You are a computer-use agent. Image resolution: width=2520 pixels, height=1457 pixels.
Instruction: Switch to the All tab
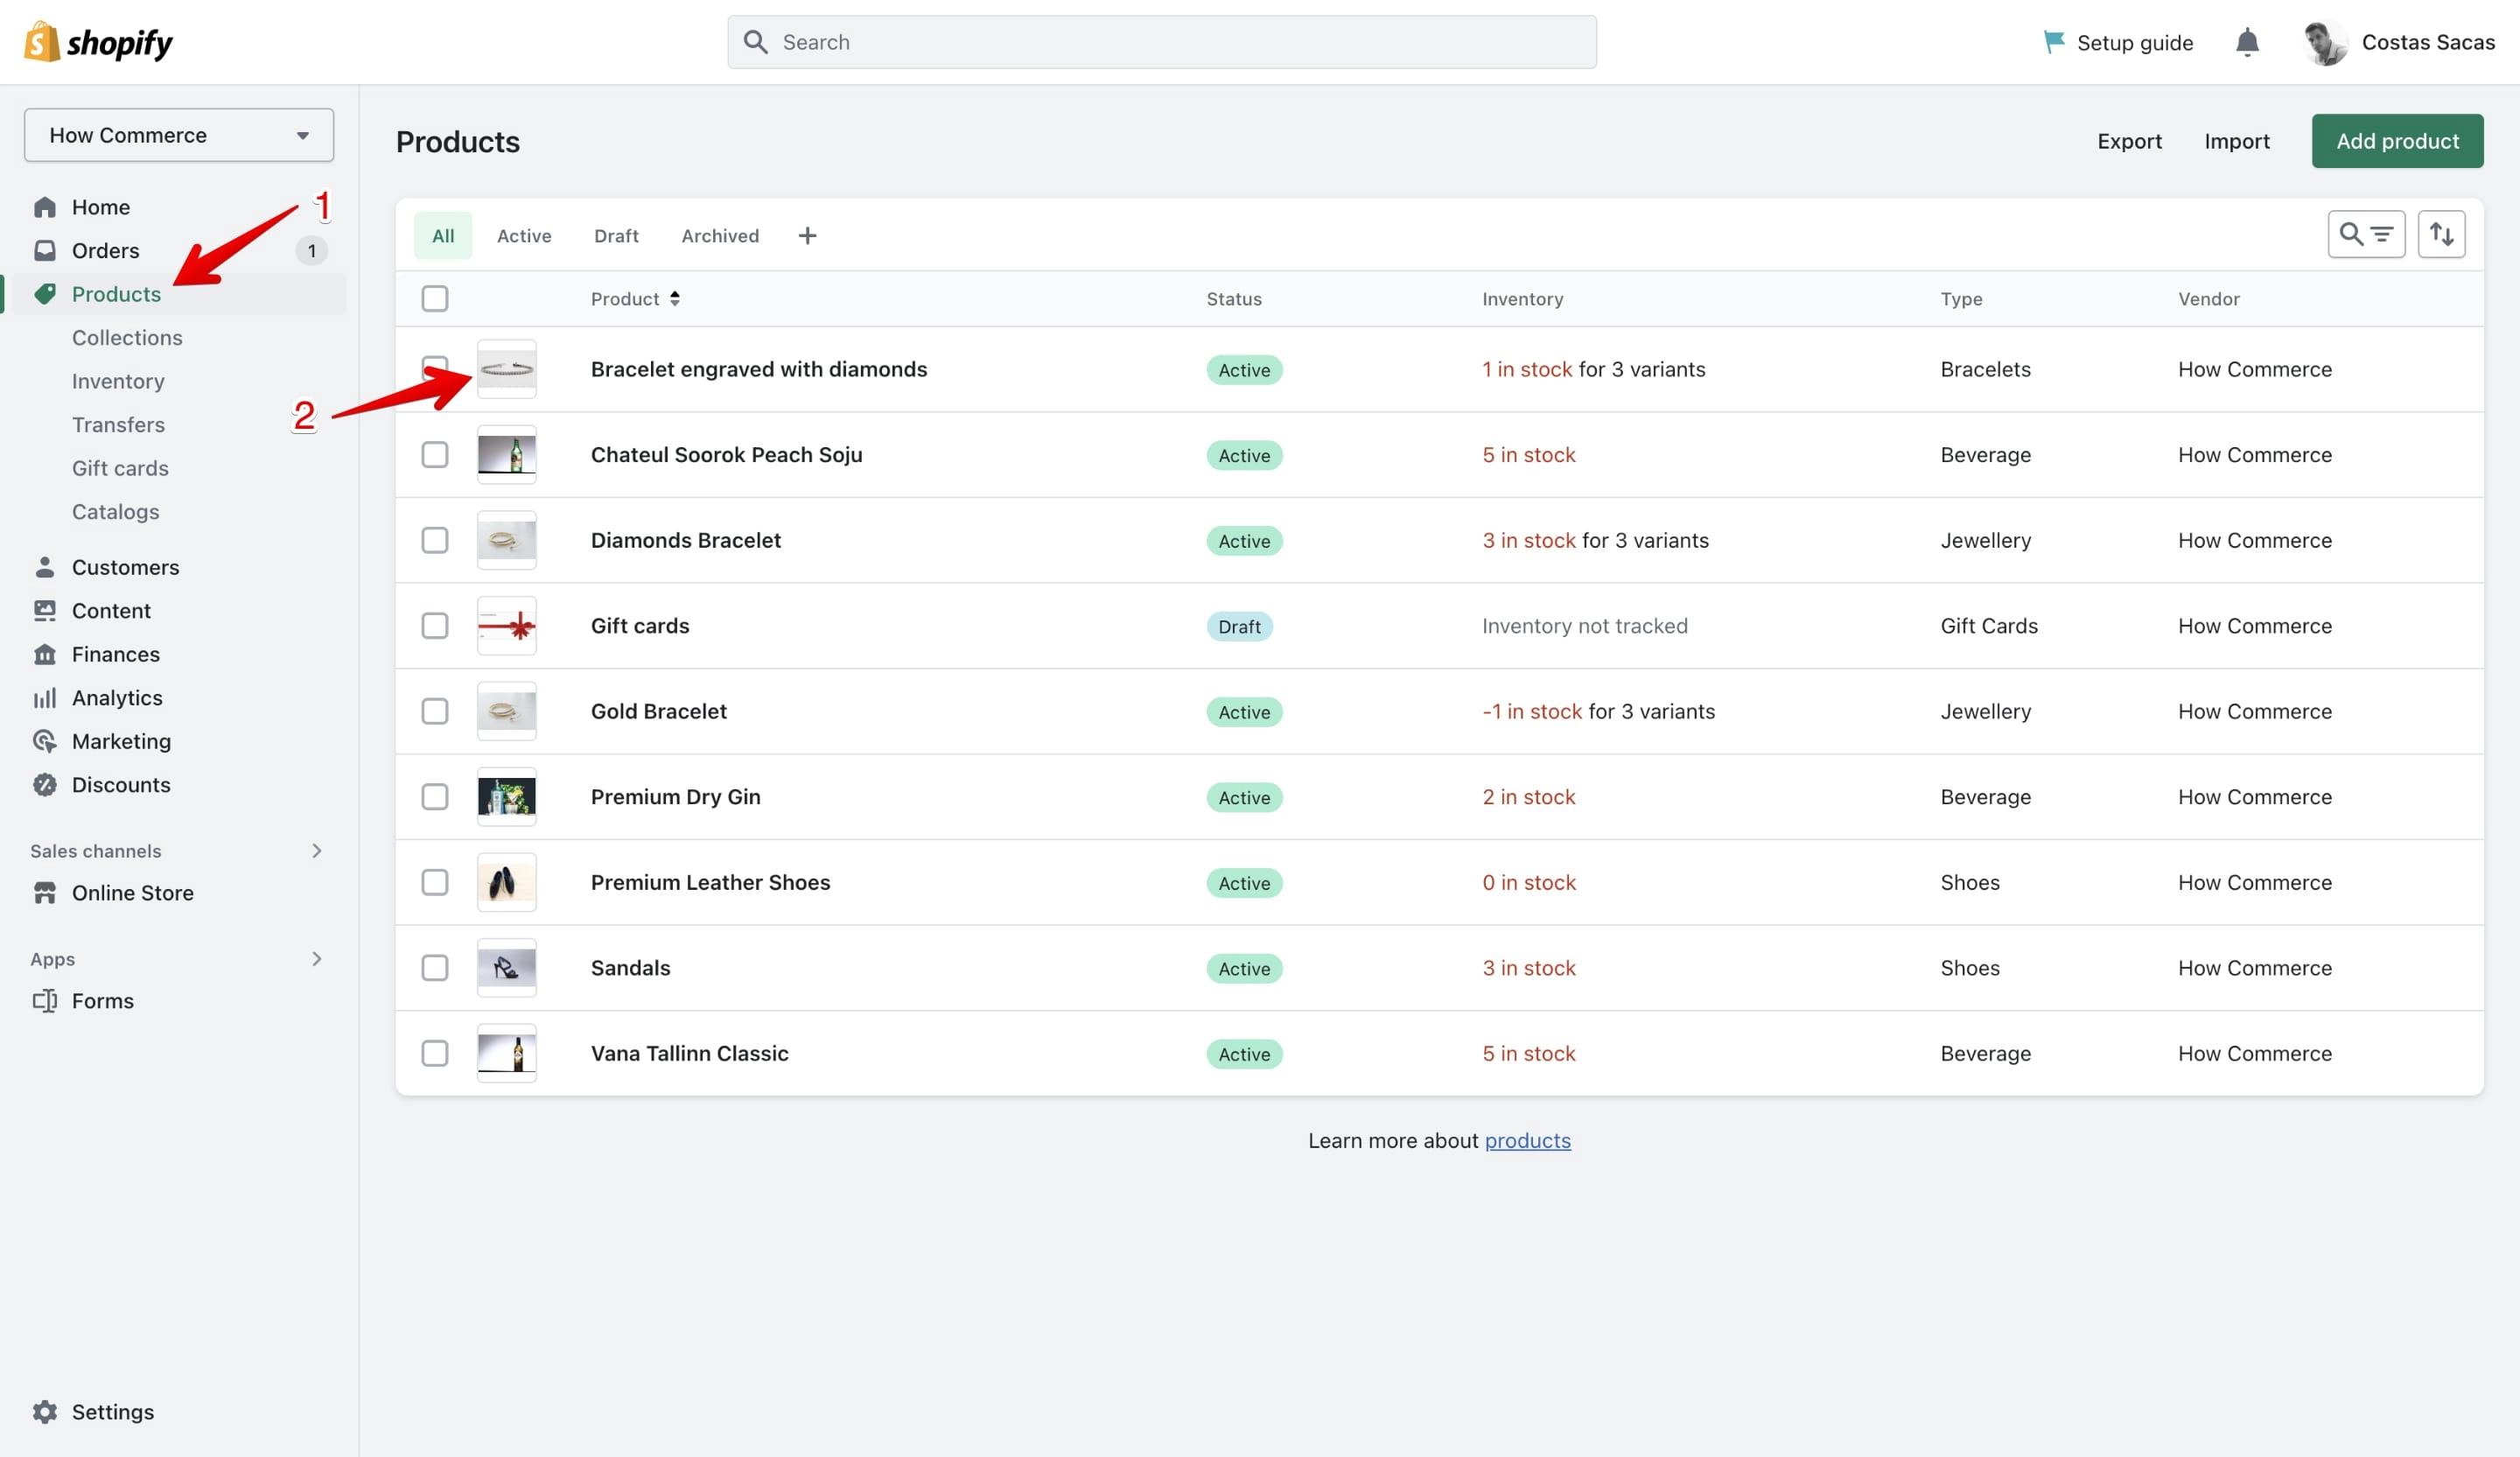443,236
